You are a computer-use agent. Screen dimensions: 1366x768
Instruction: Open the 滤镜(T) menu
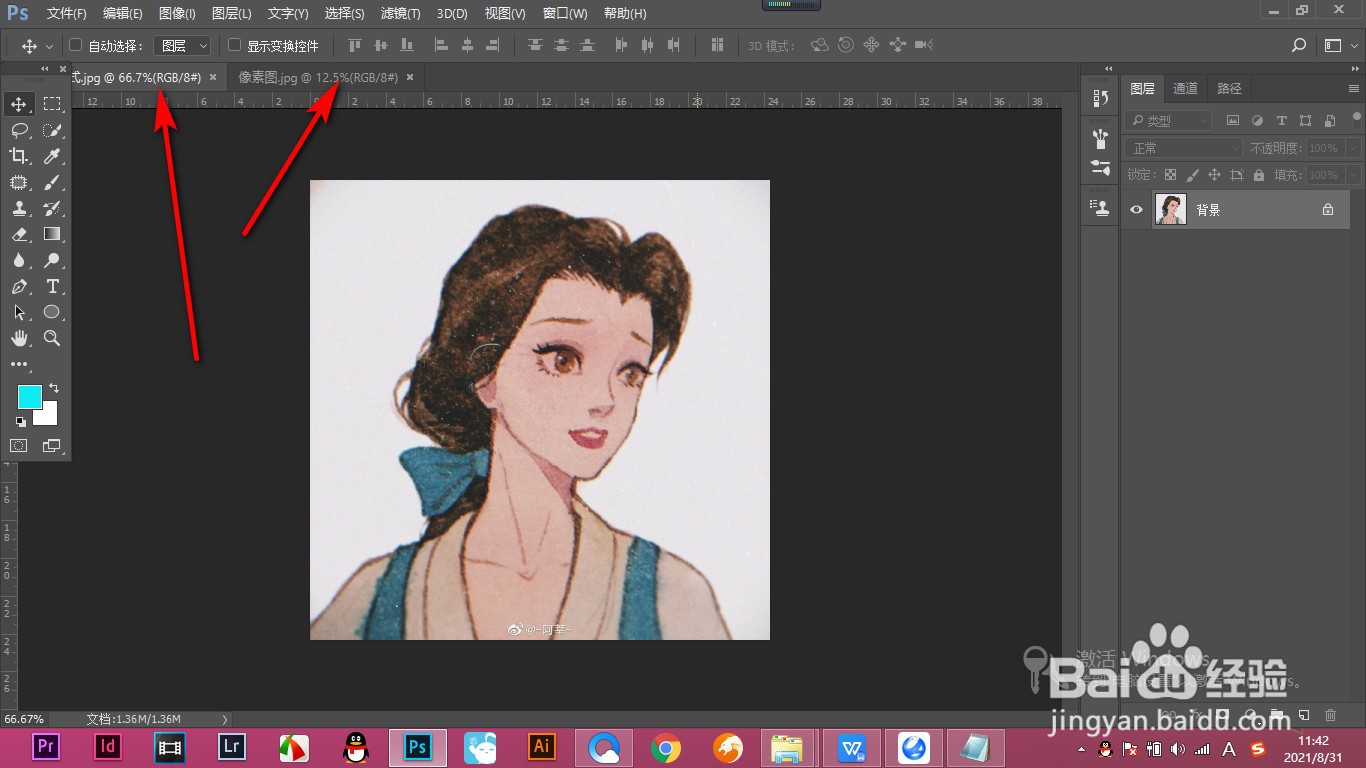(401, 14)
